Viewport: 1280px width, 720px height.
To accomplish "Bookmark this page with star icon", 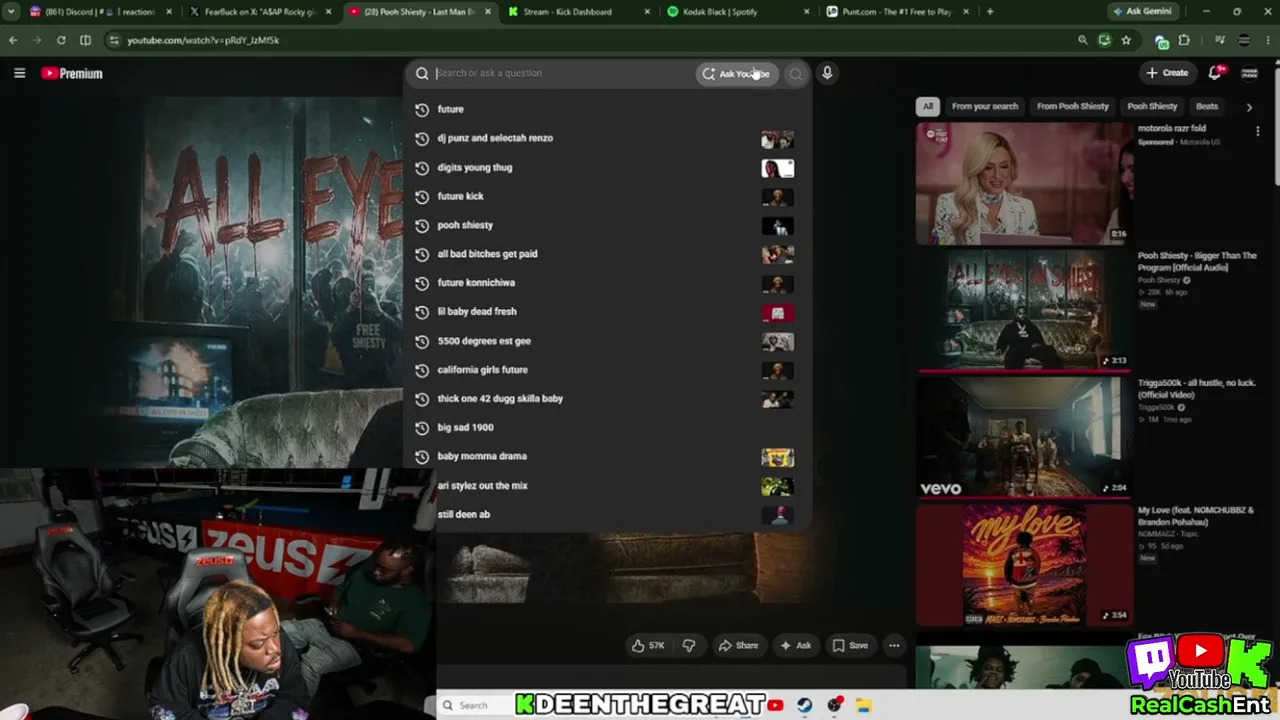I will coord(1126,40).
